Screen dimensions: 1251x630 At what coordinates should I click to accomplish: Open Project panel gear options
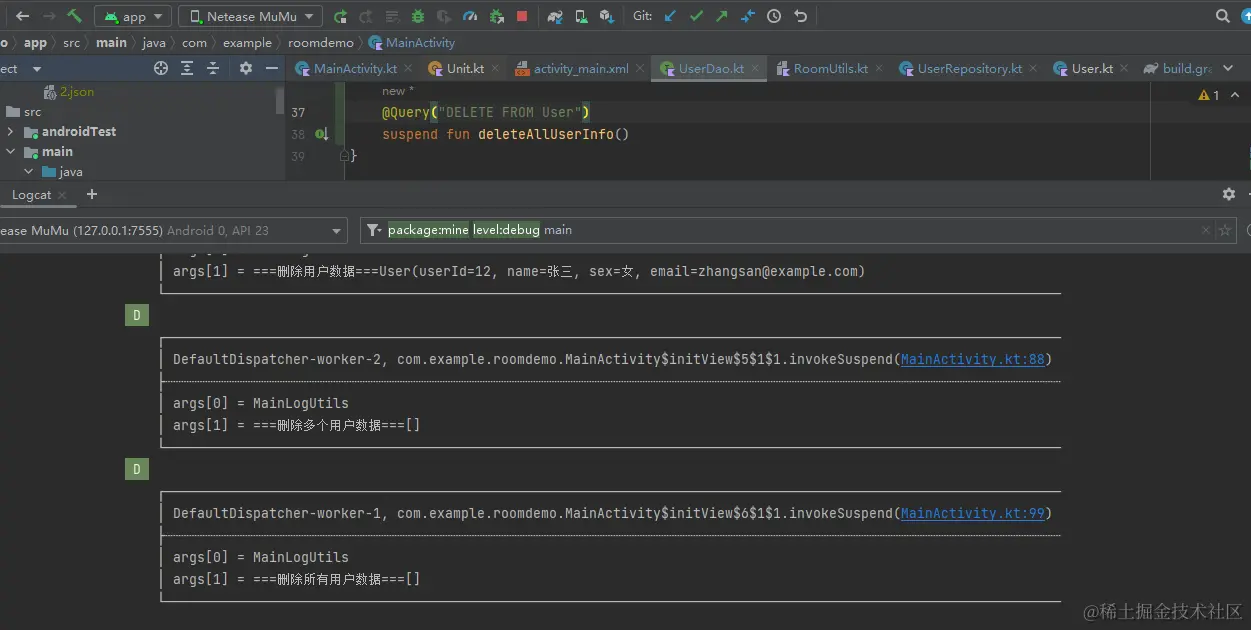click(246, 68)
